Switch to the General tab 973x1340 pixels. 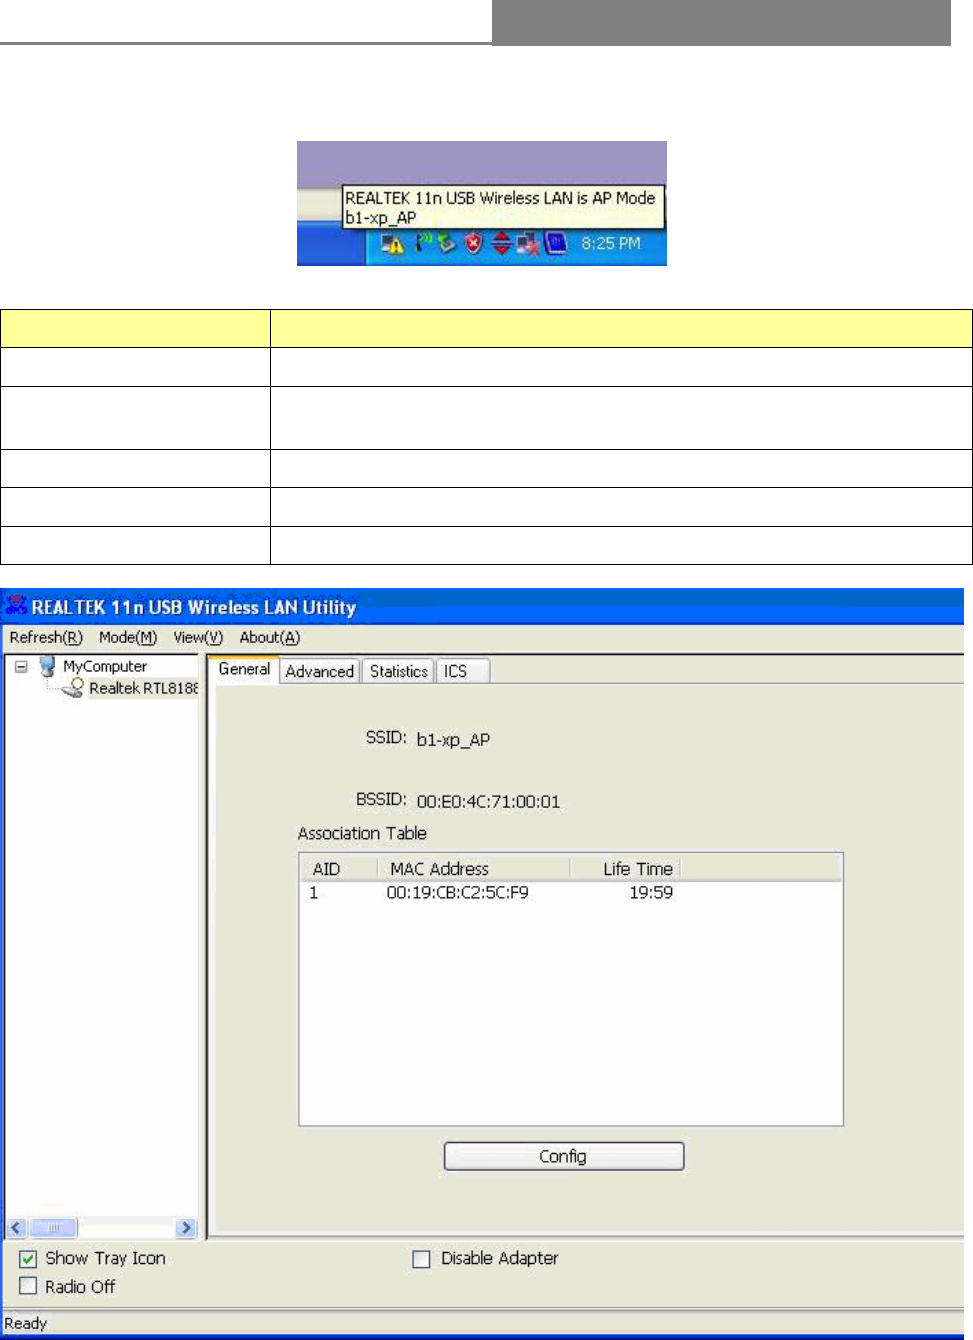point(244,669)
